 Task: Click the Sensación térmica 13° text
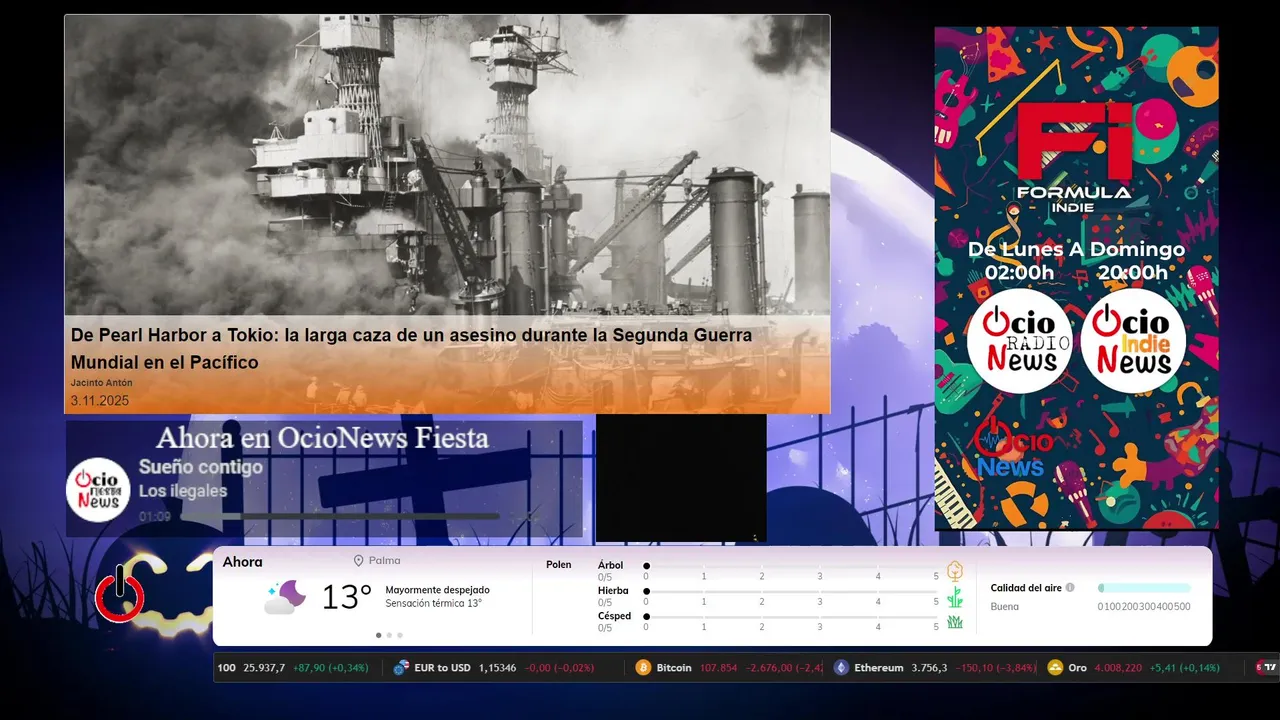(x=433, y=603)
